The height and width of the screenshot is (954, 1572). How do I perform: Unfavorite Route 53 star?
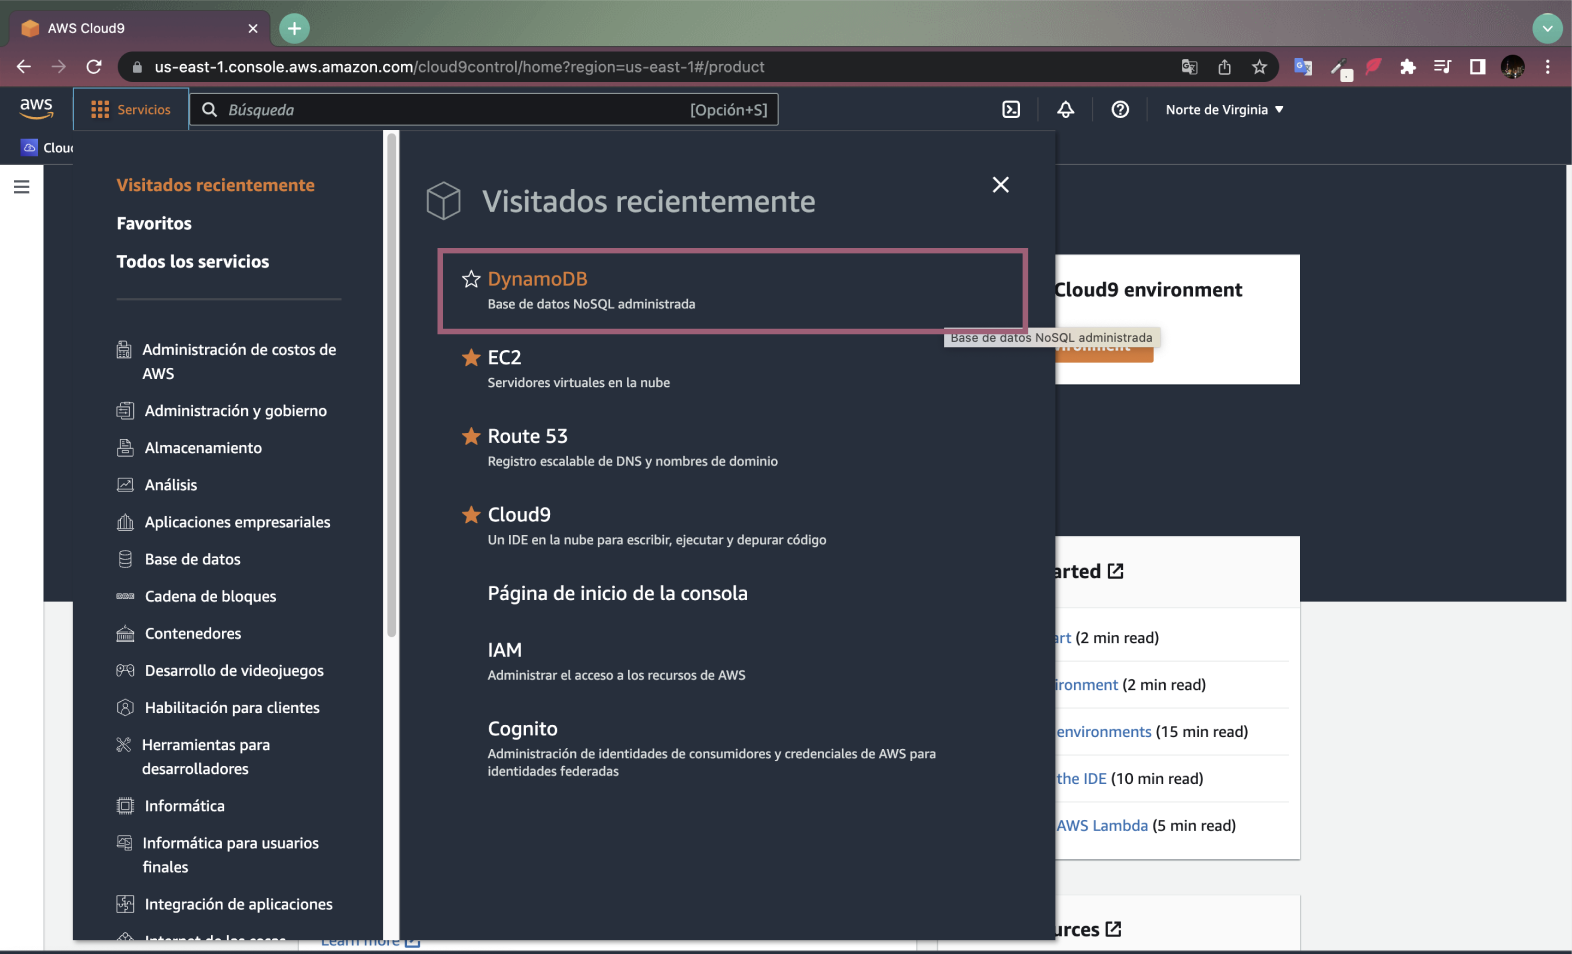[x=471, y=436]
